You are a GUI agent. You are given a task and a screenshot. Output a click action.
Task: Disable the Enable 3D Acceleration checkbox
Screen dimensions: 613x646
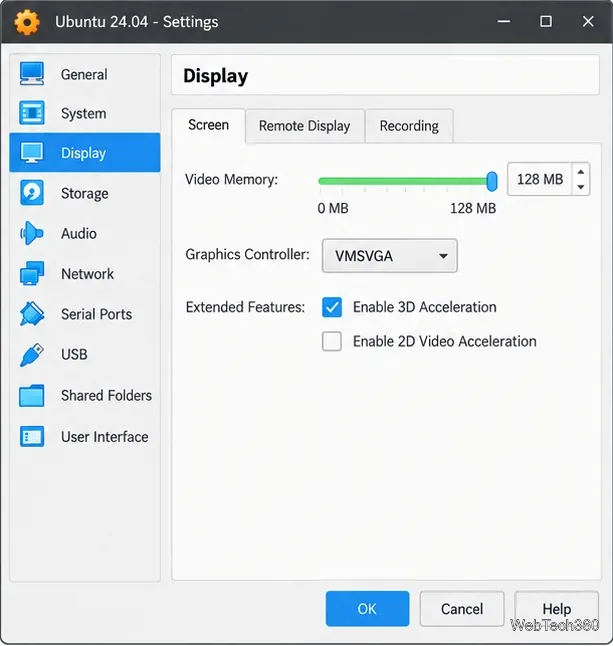point(332,307)
